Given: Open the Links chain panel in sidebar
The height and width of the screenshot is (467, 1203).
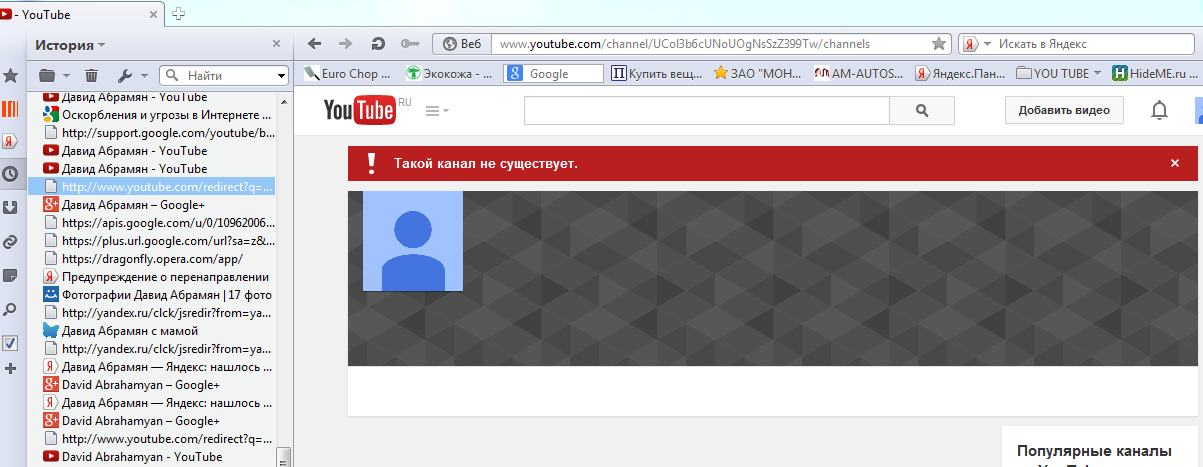Looking at the screenshot, I should point(11,241).
